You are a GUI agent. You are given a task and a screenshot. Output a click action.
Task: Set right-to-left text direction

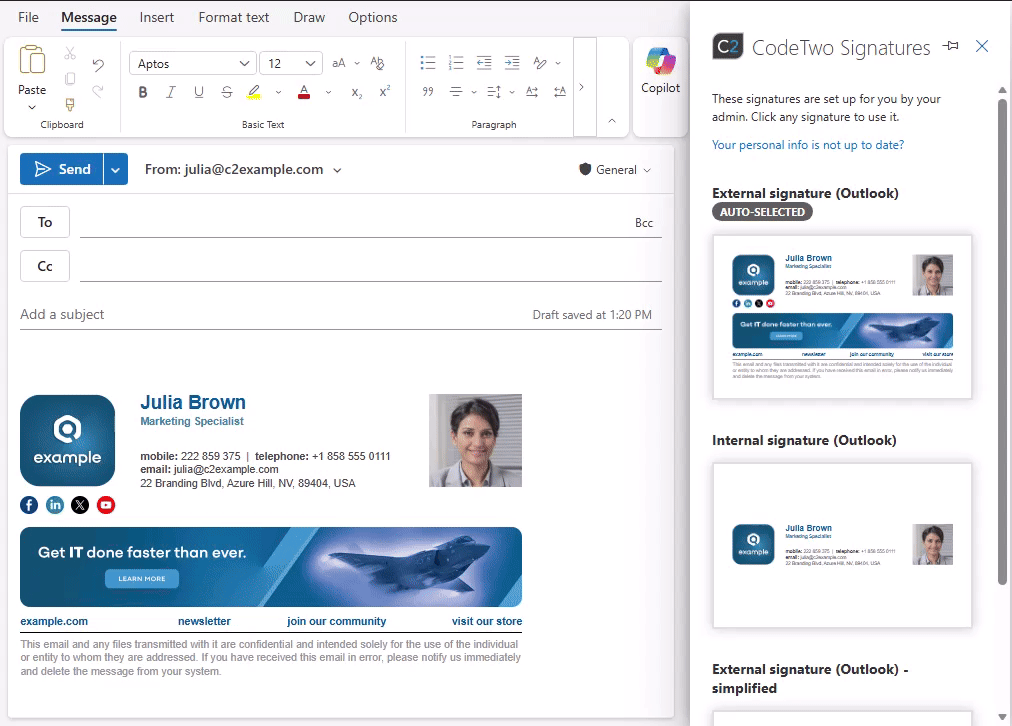[x=560, y=92]
